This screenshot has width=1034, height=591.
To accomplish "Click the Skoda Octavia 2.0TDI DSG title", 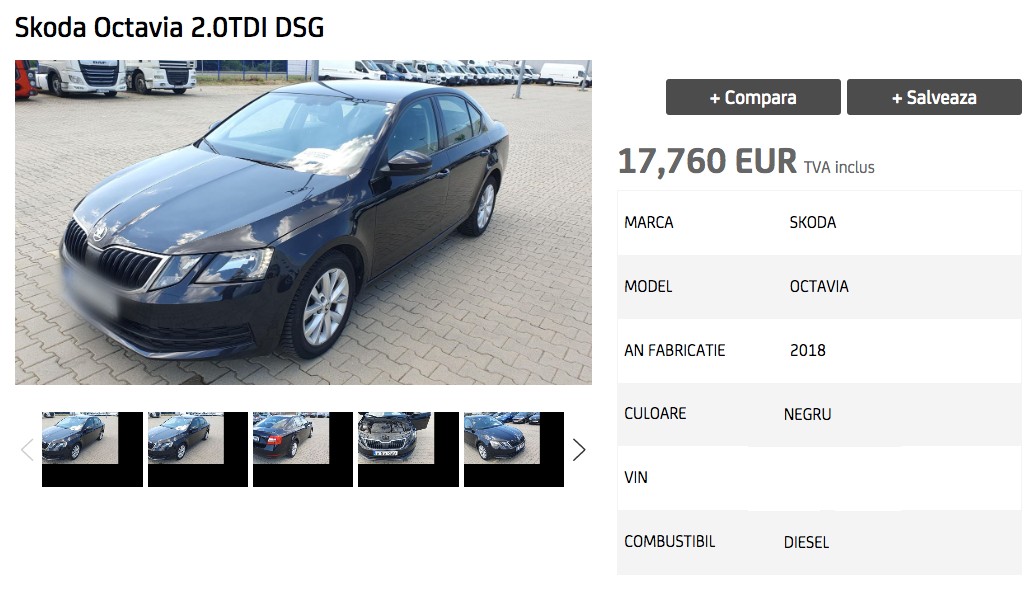I will coord(169,28).
